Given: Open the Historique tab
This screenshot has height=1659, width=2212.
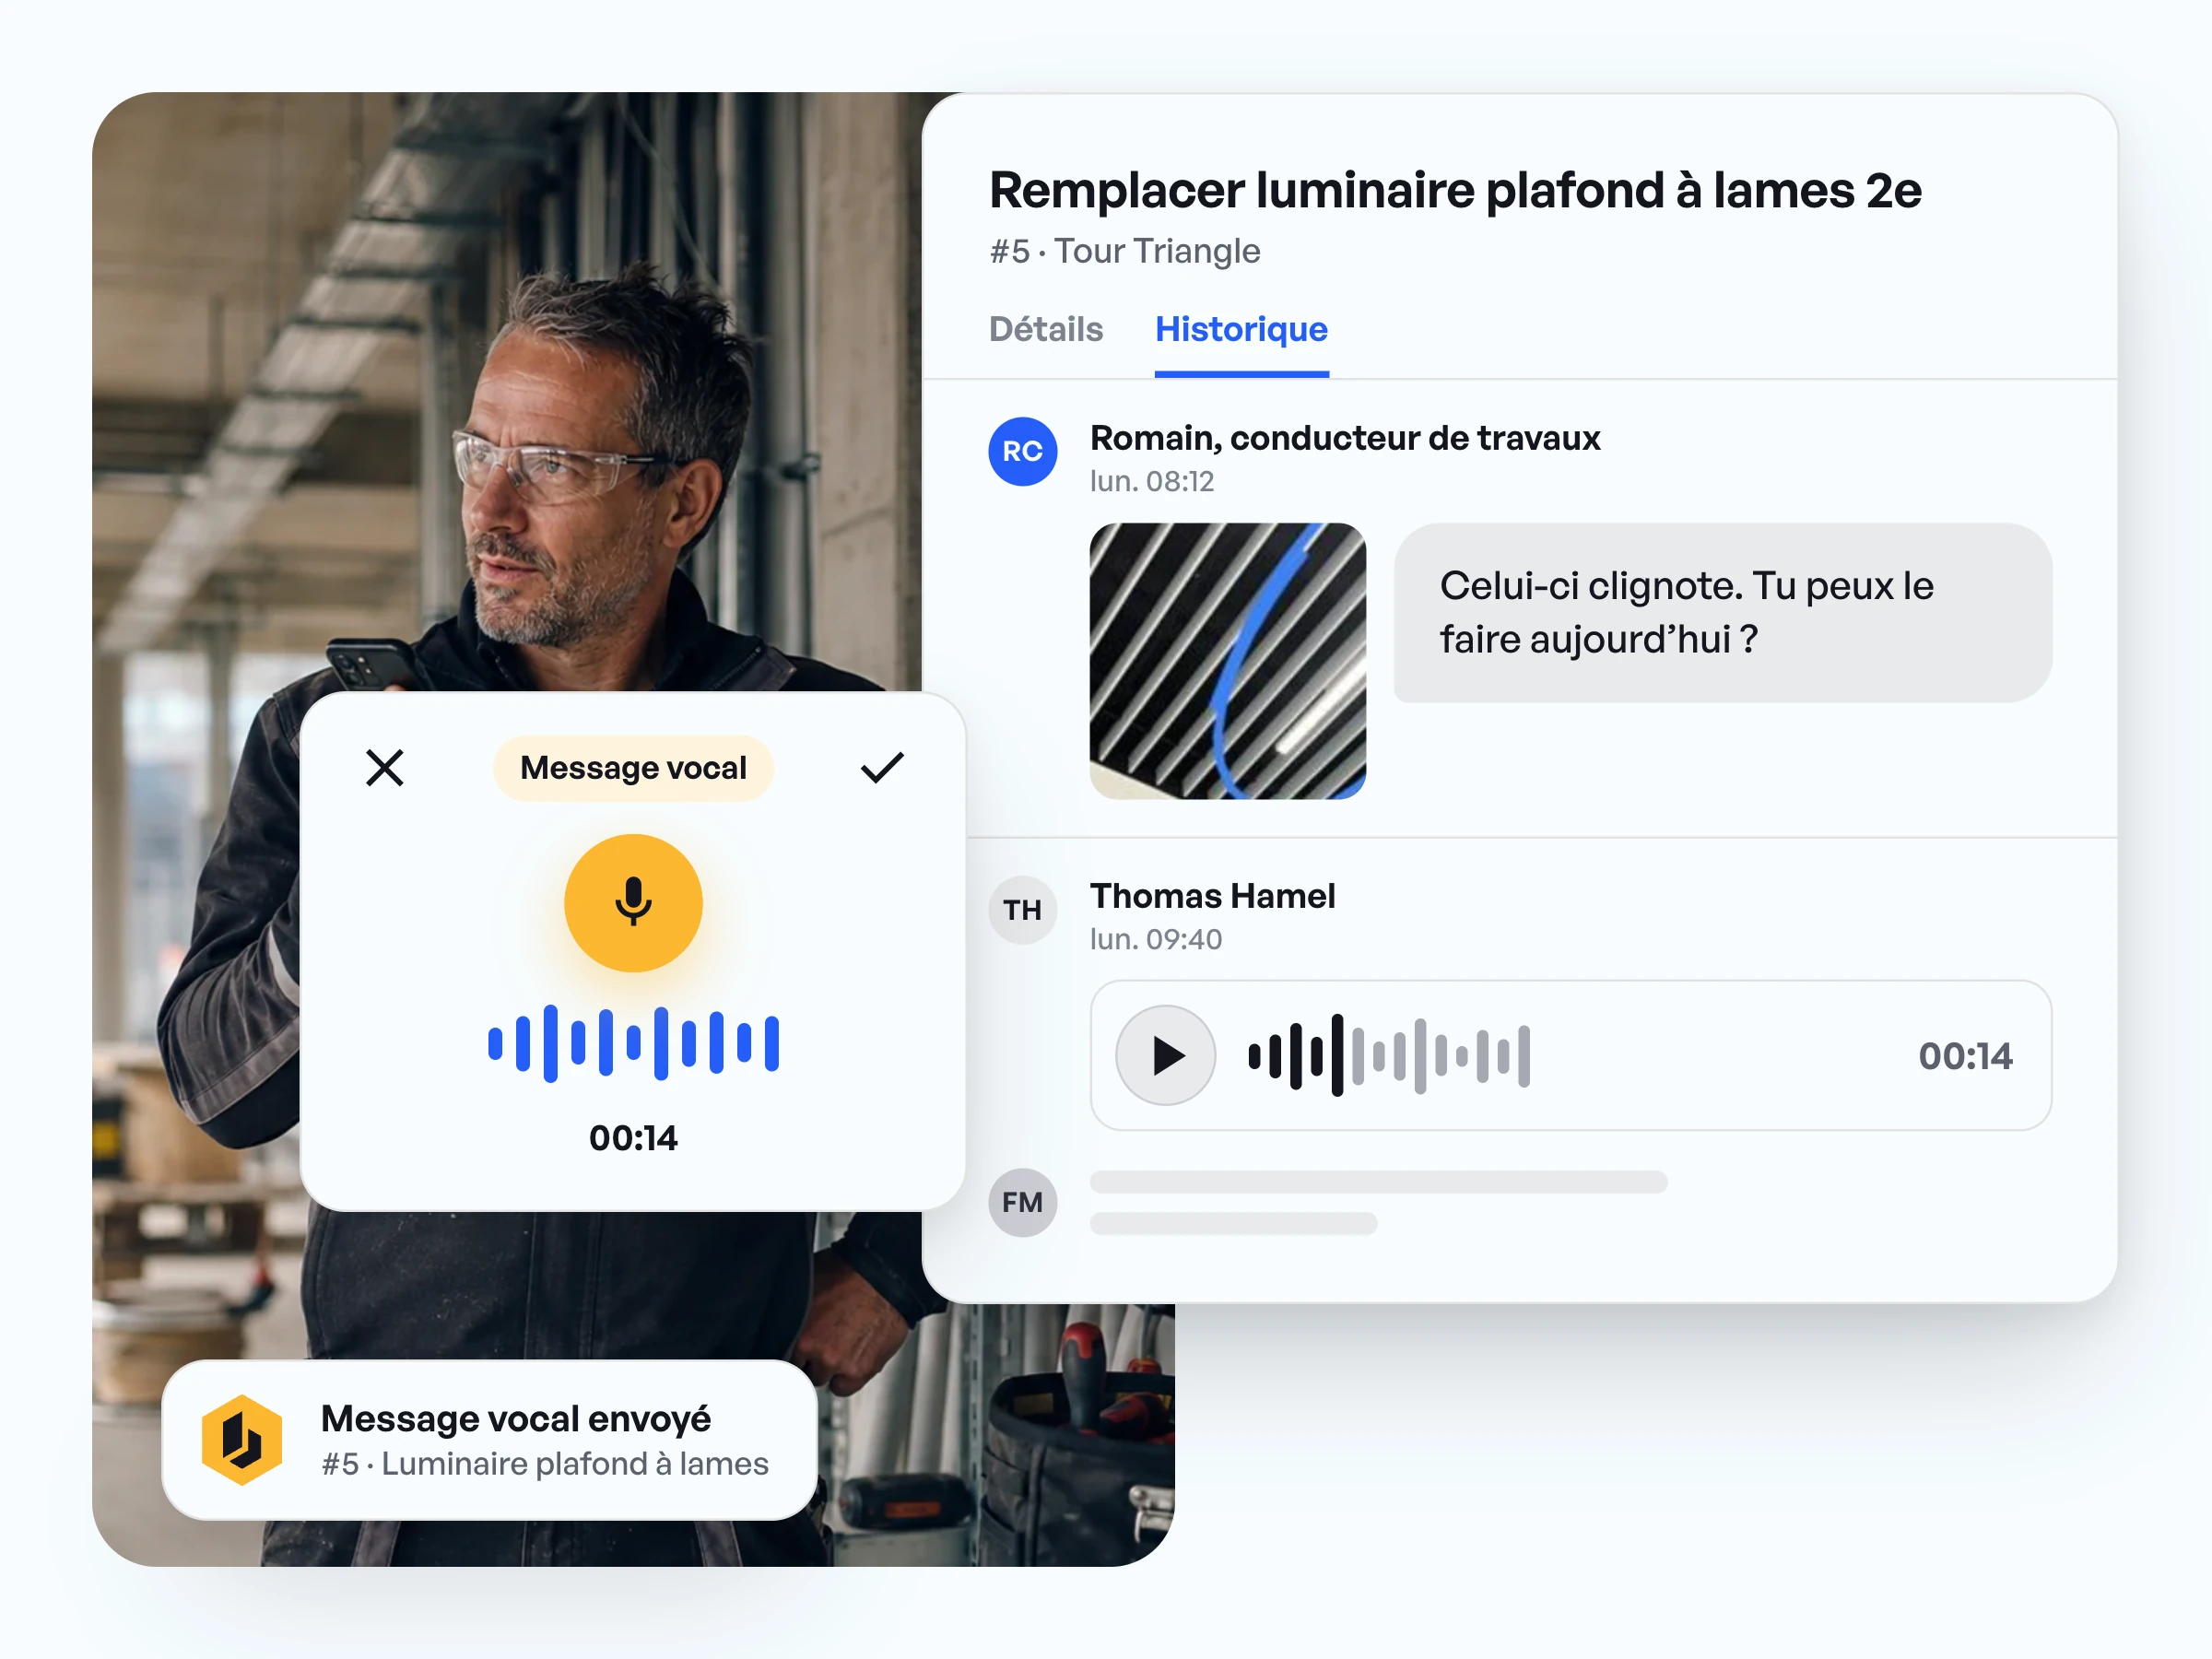Looking at the screenshot, I should 1241,329.
